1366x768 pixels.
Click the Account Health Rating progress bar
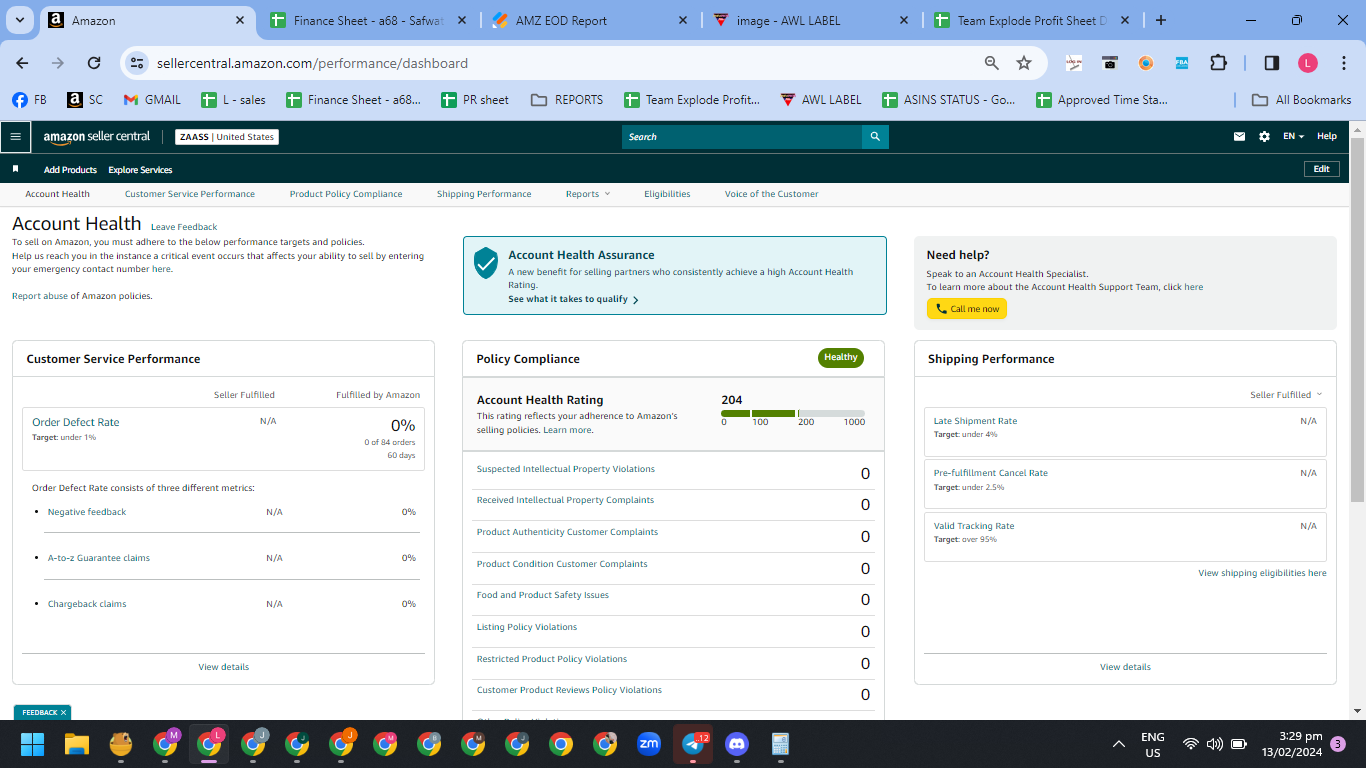tap(793, 413)
